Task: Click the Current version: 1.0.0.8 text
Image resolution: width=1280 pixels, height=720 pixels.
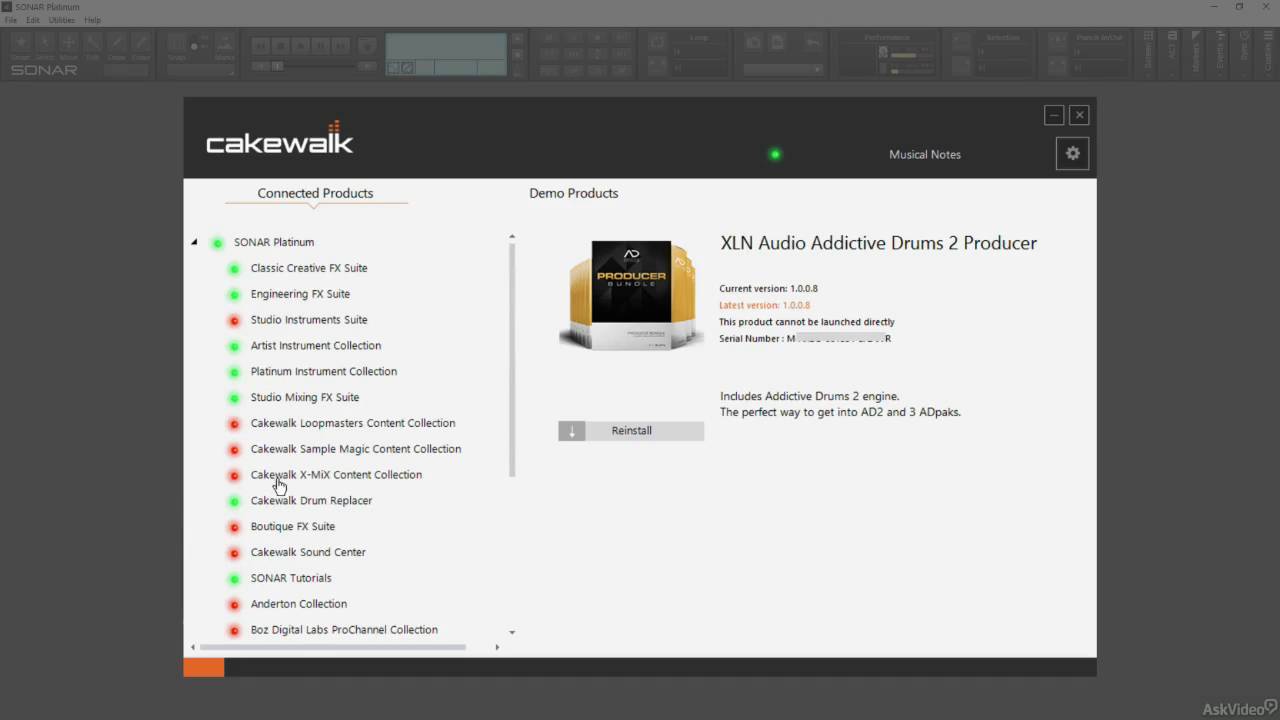Action: click(768, 288)
